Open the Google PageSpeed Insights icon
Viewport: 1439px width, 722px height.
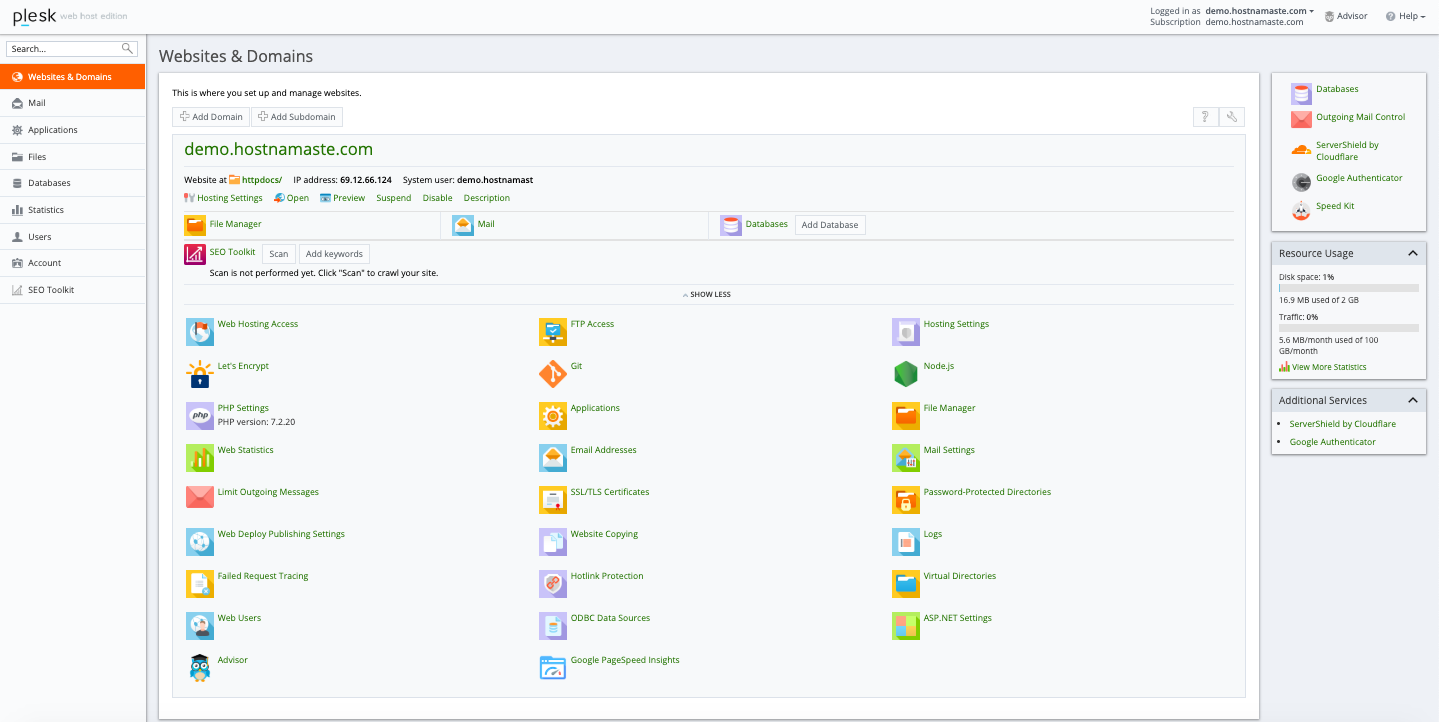pyautogui.click(x=553, y=668)
